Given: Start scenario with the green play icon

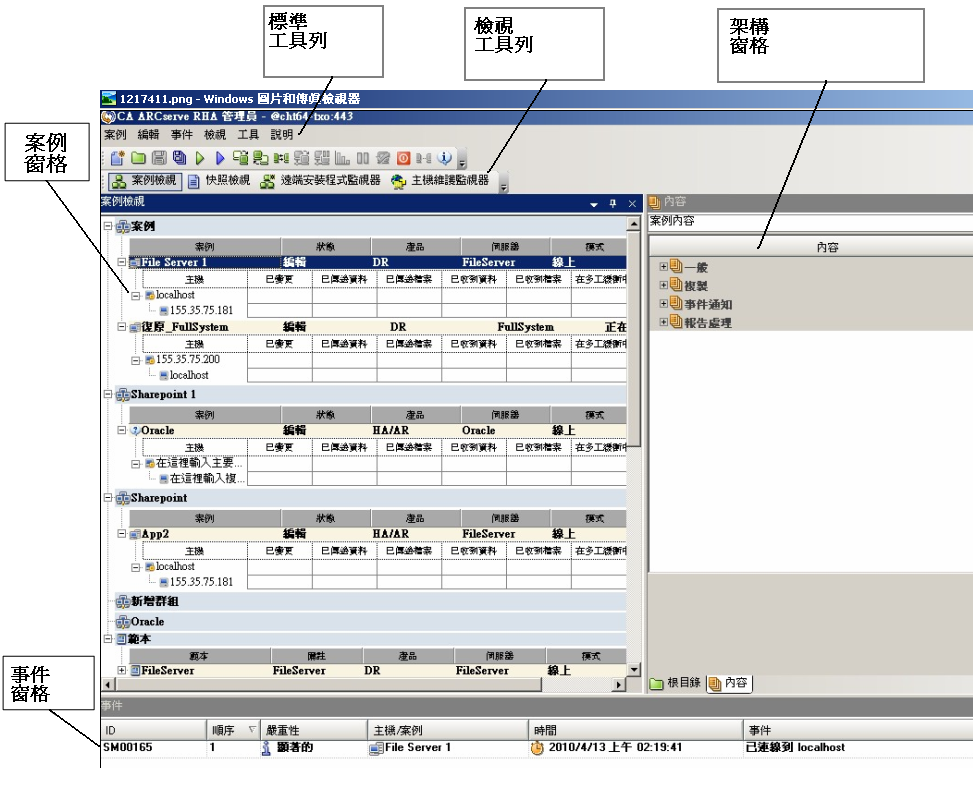Looking at the screenshot, I should (200, 158).
